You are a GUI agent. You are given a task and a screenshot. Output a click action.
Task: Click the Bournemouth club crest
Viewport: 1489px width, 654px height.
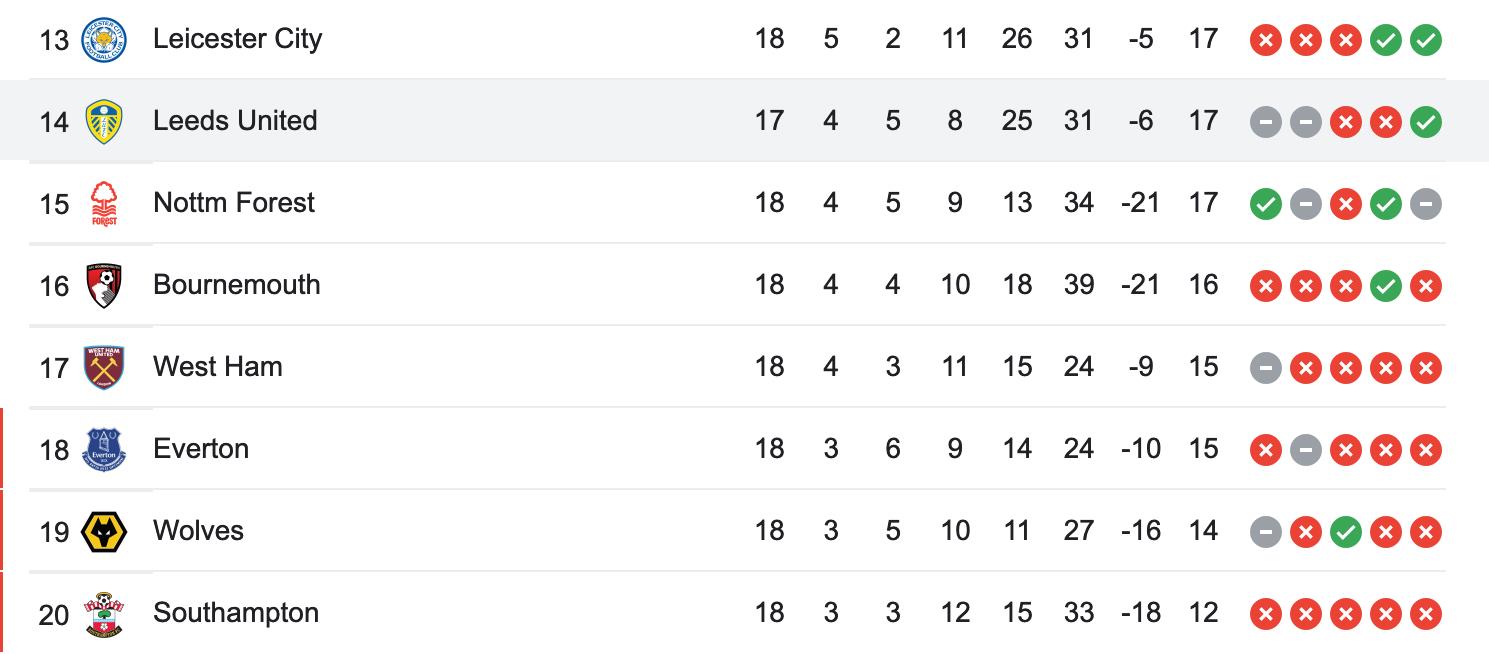click(104, 286)
